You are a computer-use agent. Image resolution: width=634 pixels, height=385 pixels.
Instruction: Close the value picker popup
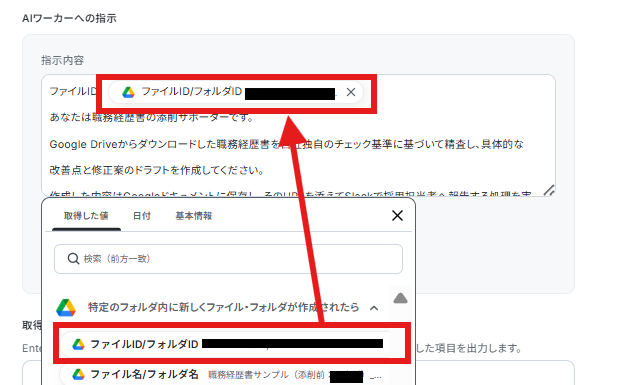point(397,216)
